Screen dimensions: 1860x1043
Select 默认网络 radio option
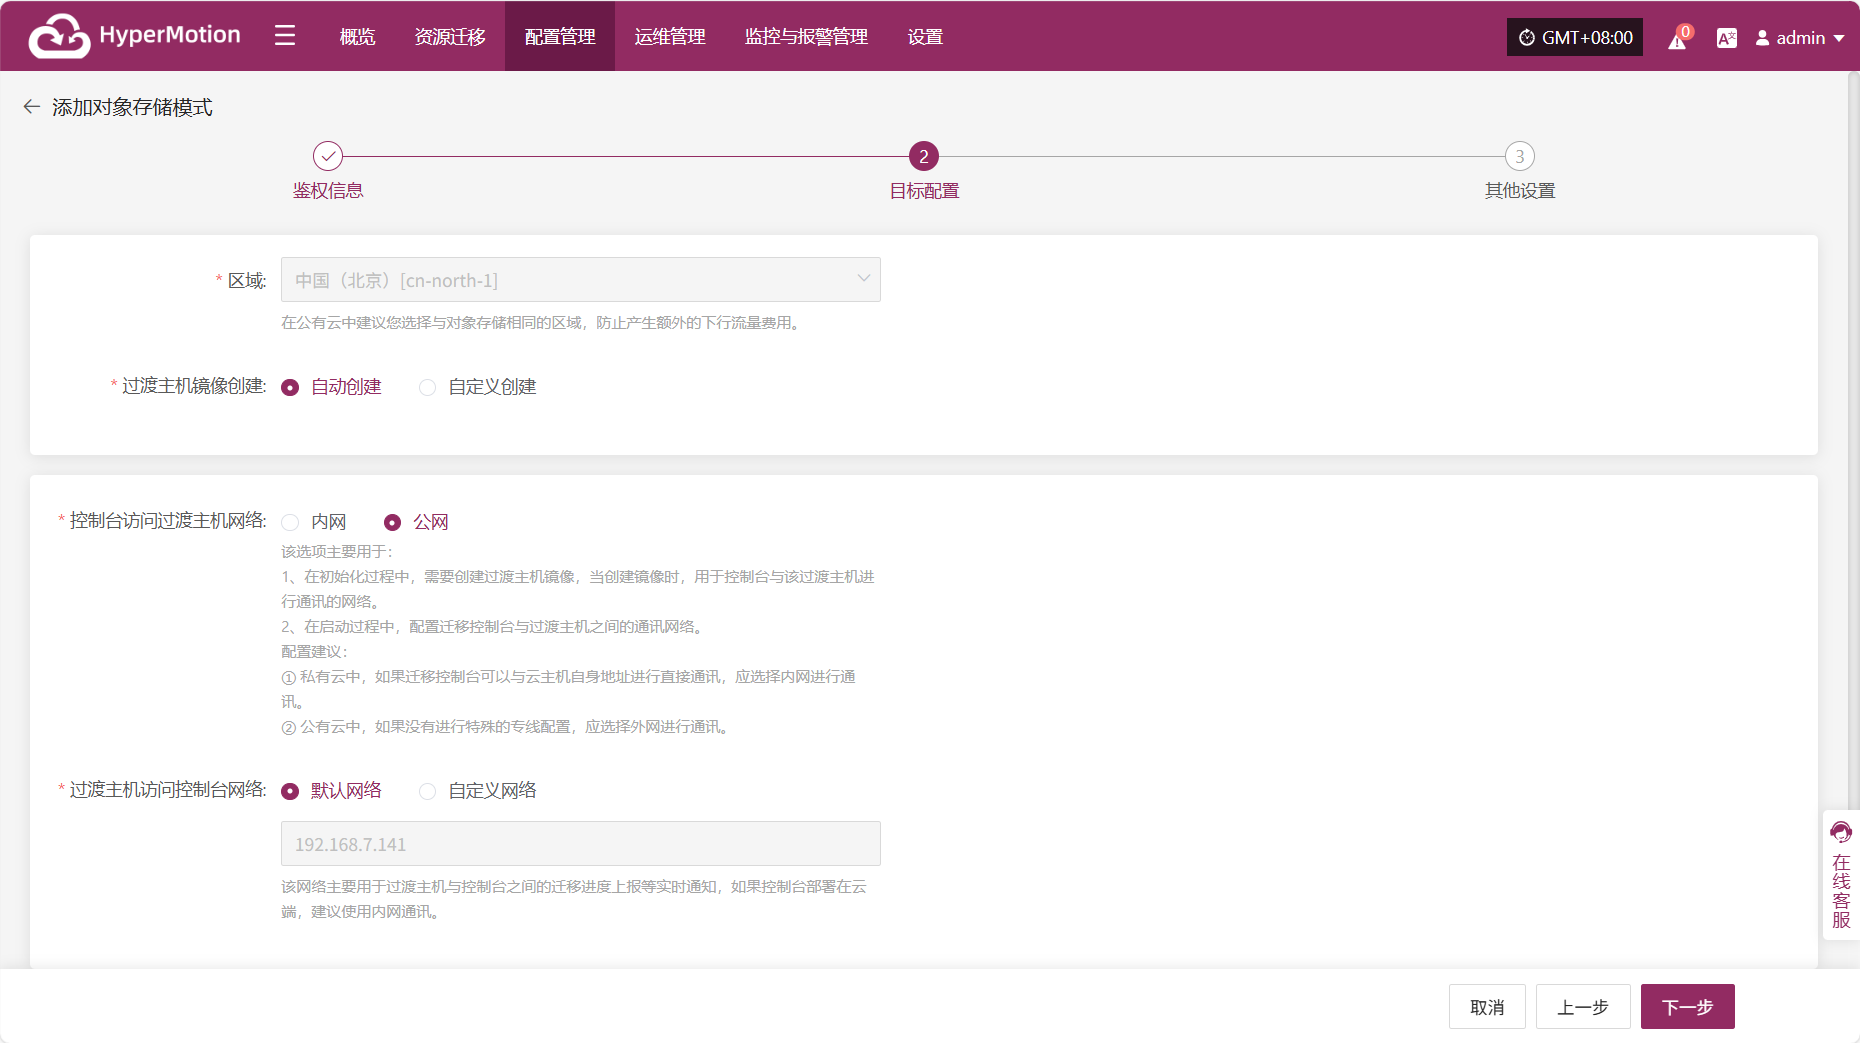332,791
